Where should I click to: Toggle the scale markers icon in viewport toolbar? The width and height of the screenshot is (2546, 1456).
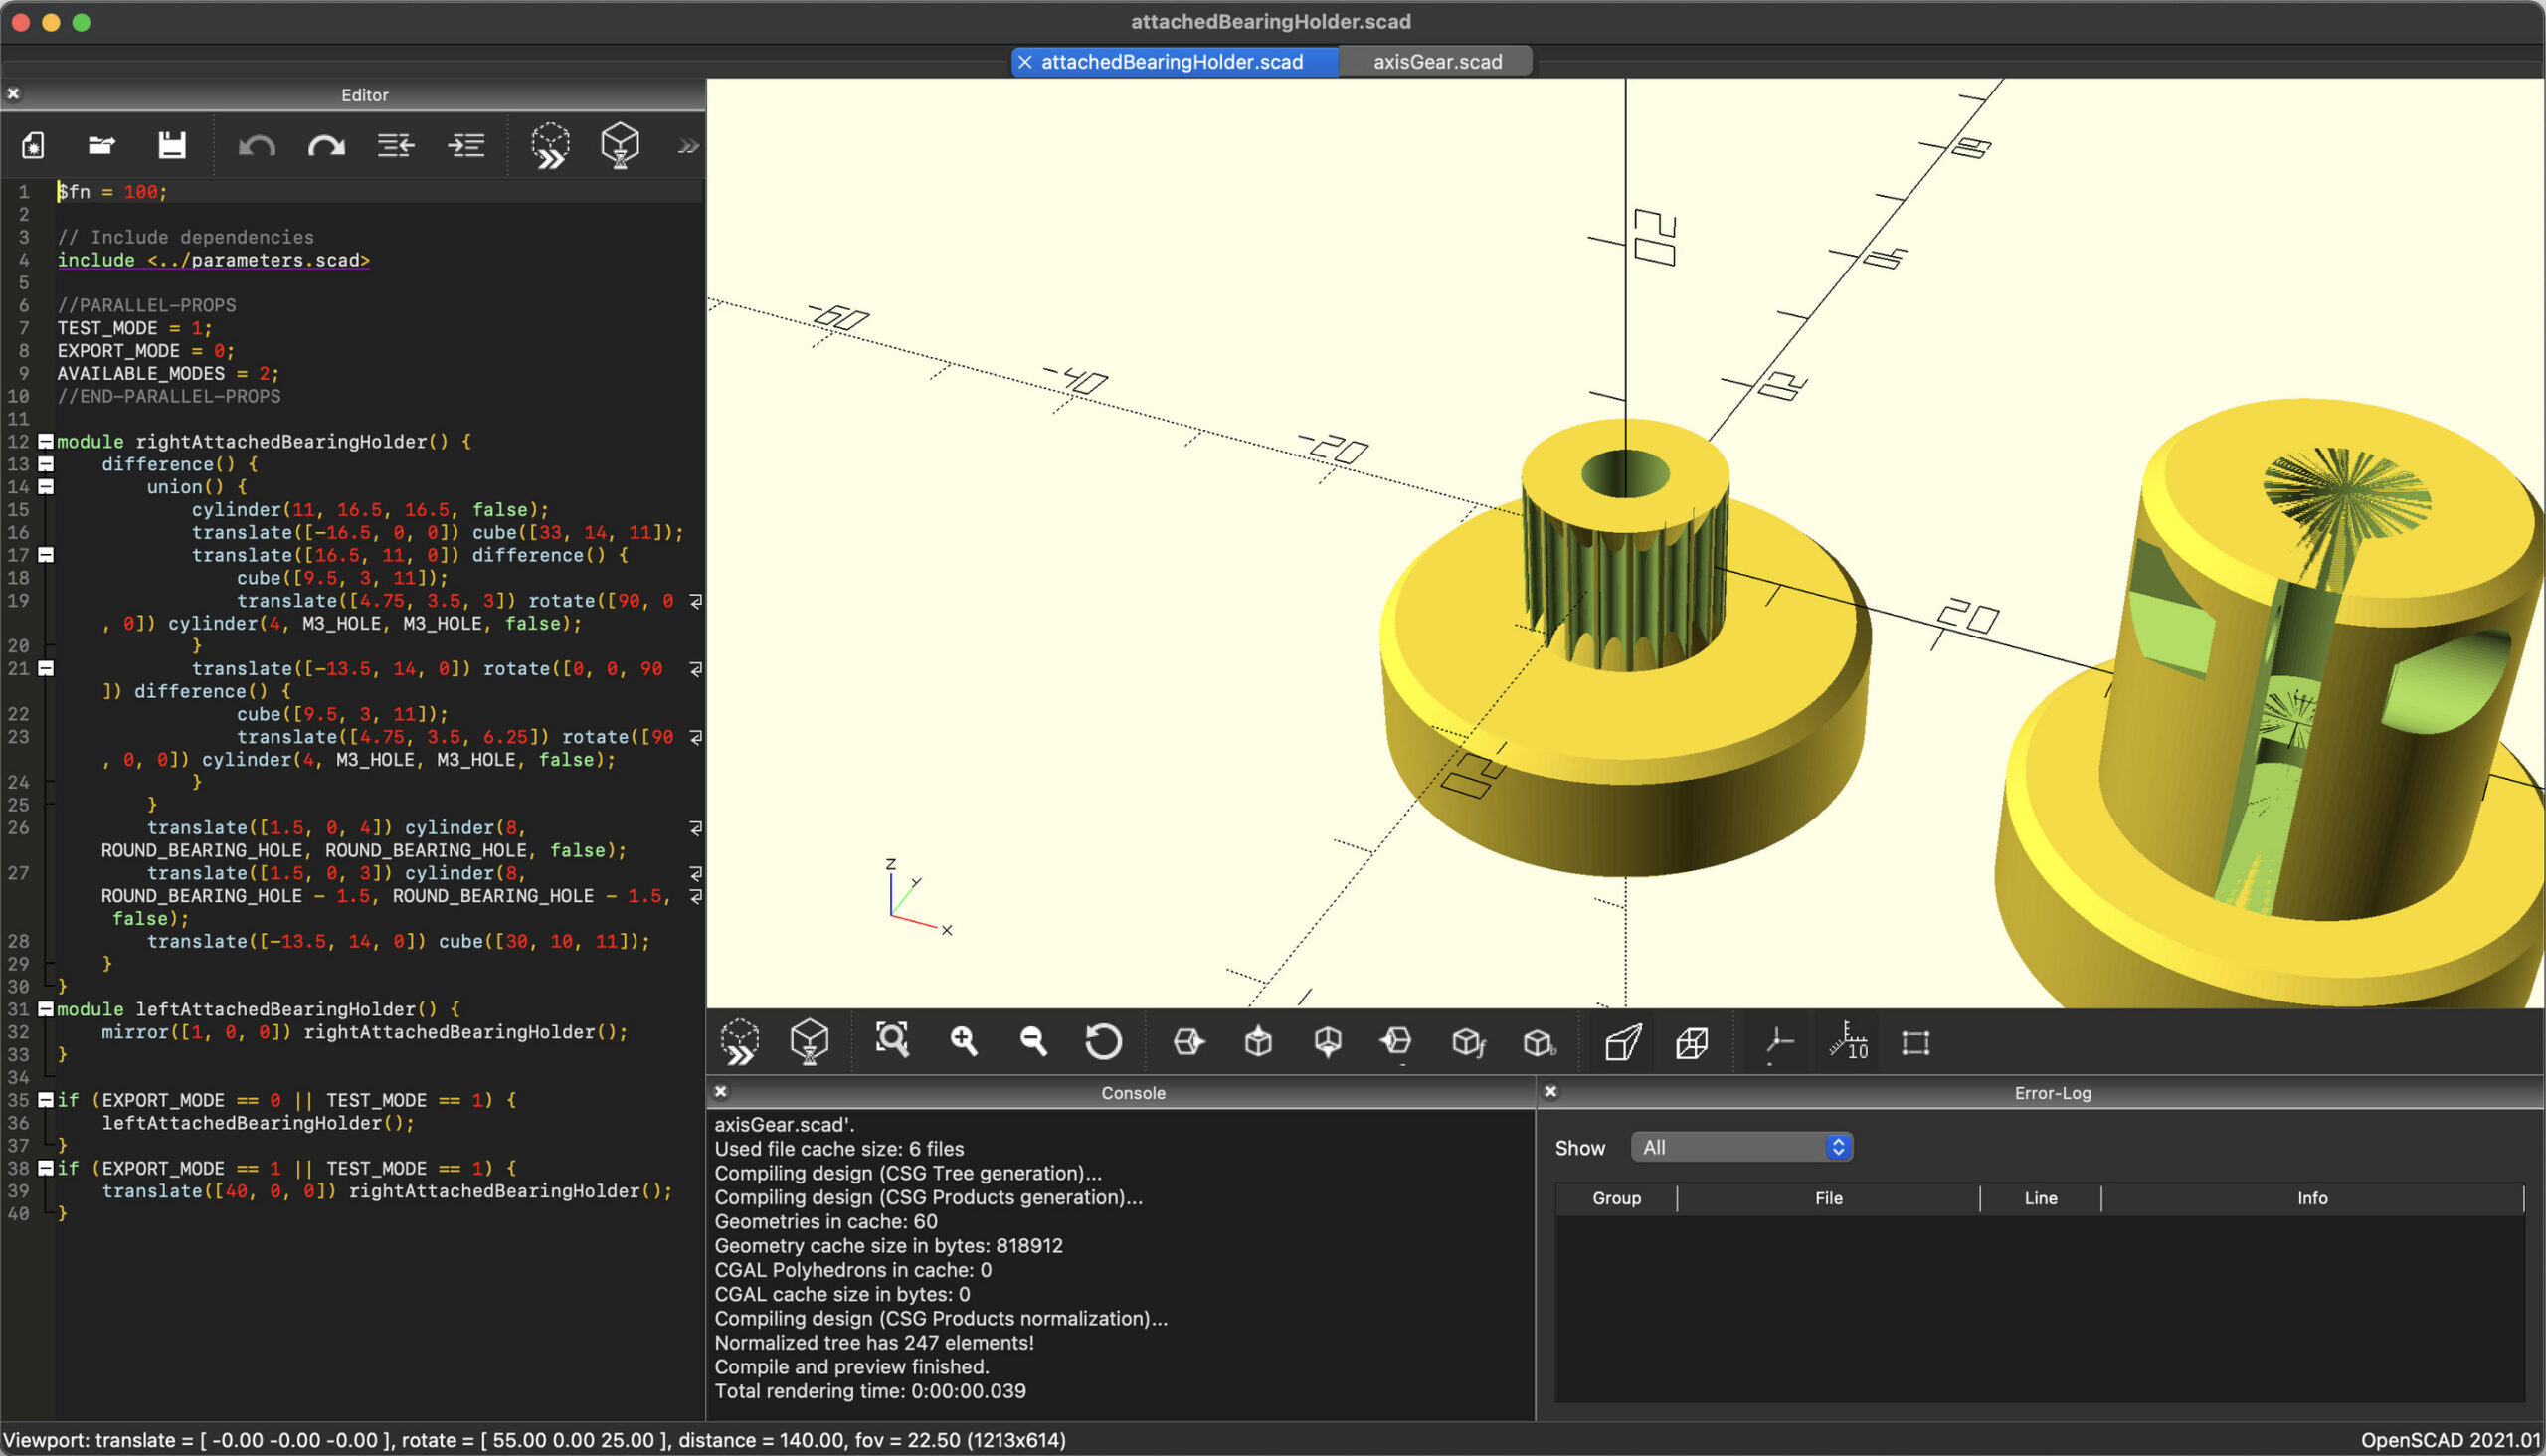click(1849, 1041)
